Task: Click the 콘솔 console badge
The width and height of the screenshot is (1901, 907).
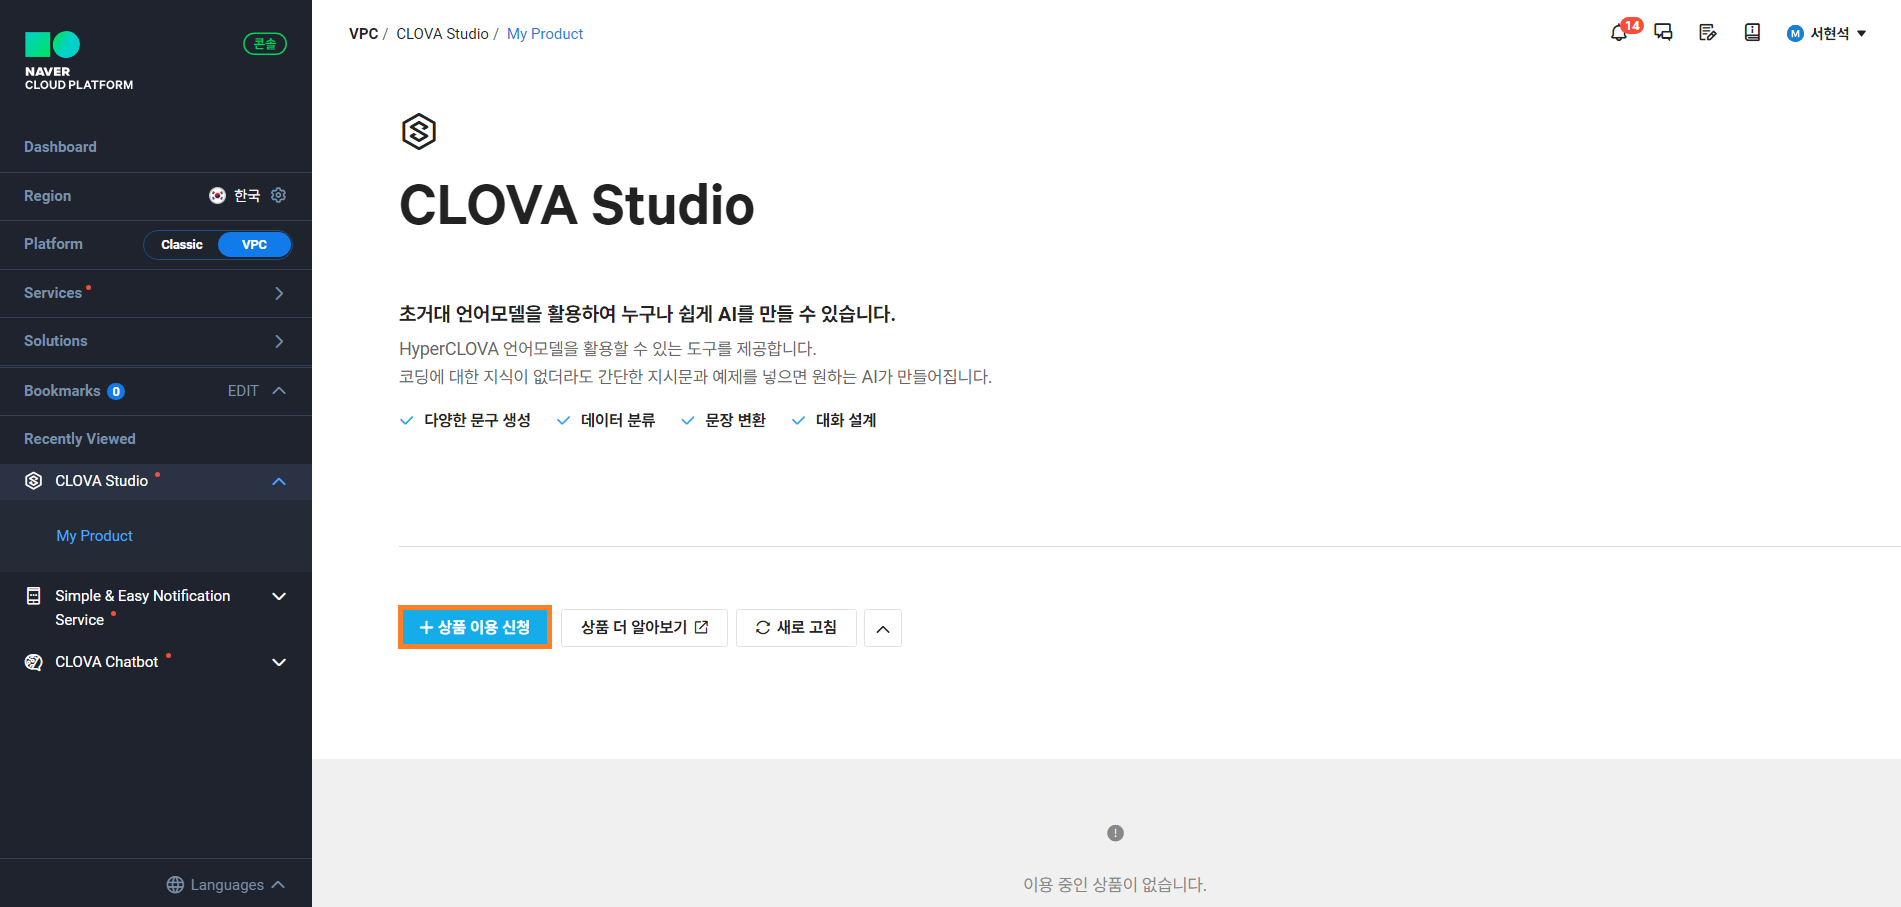Action: [x=265, y=44]
